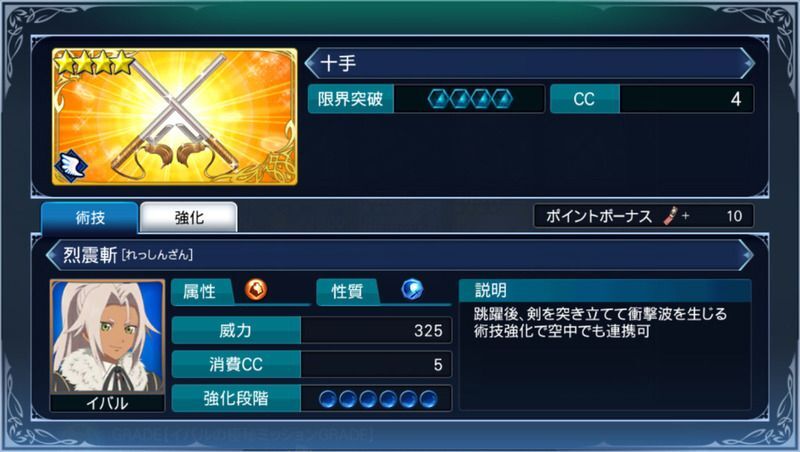Click the first 強化段階 blue orb

(328, 399)
